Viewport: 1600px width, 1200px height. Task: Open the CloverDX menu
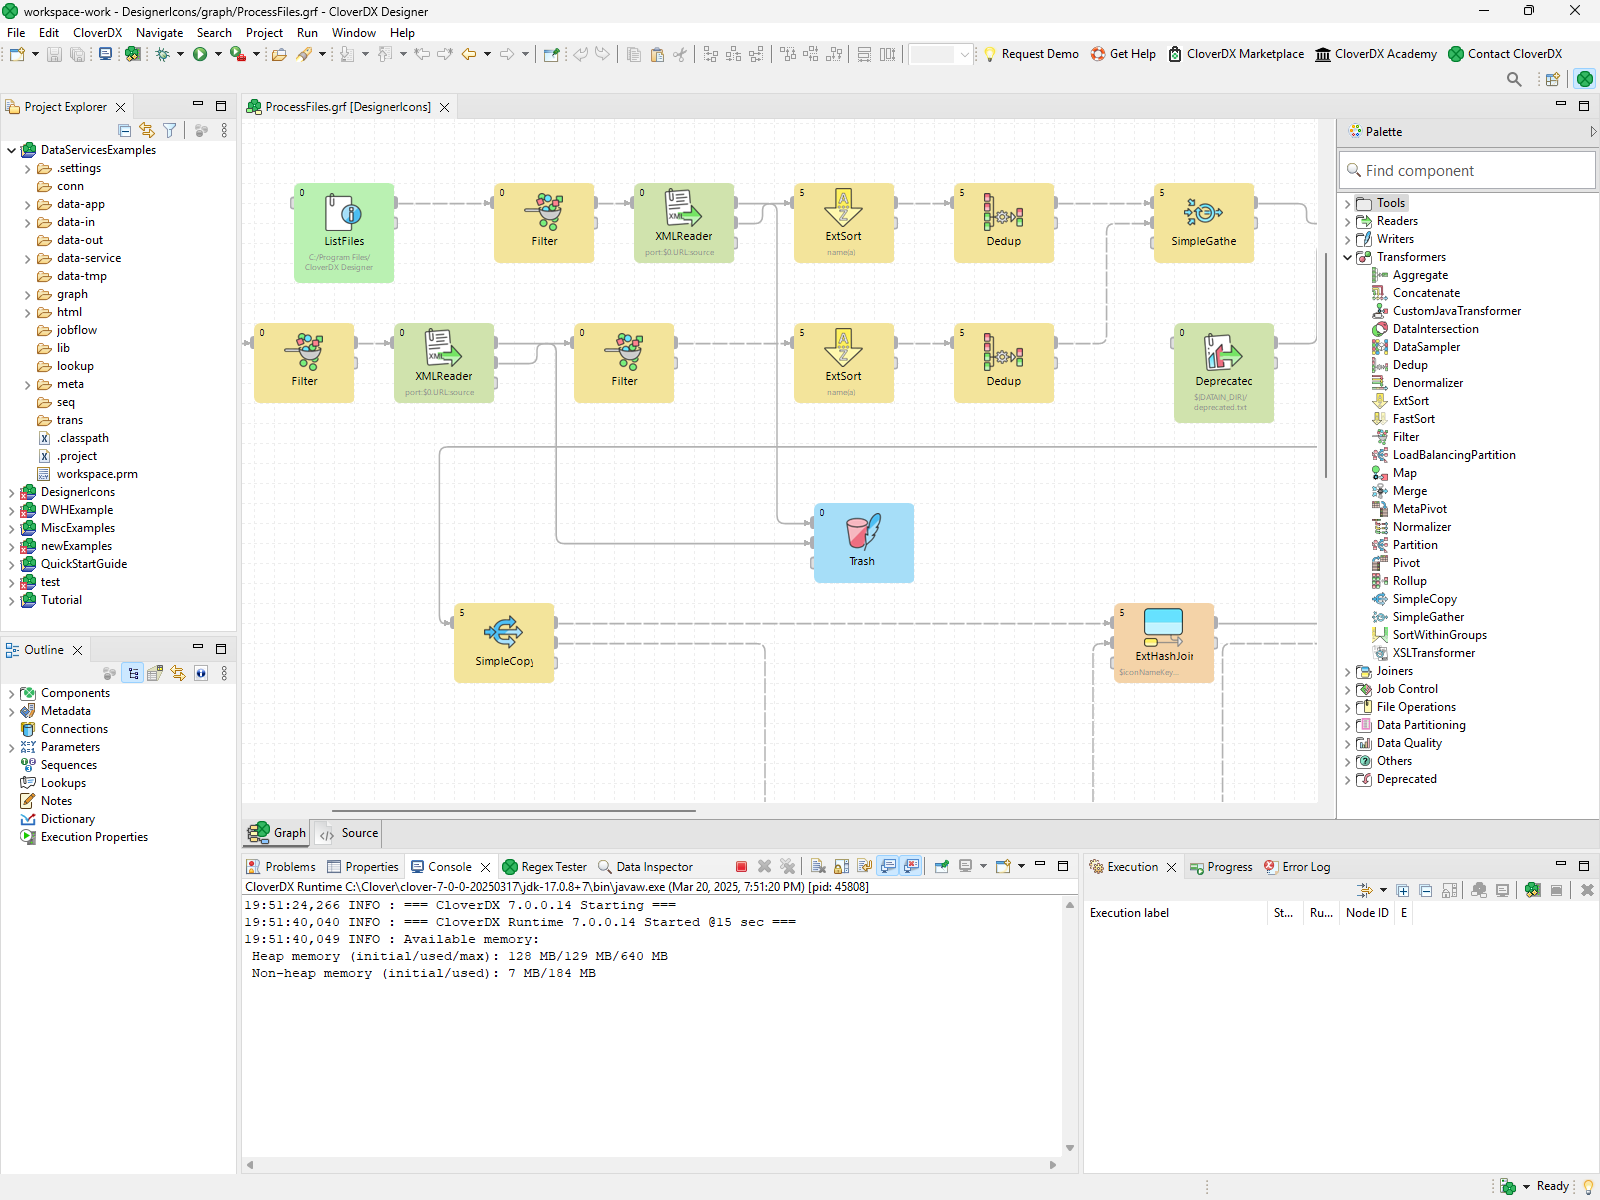point(97,33)
